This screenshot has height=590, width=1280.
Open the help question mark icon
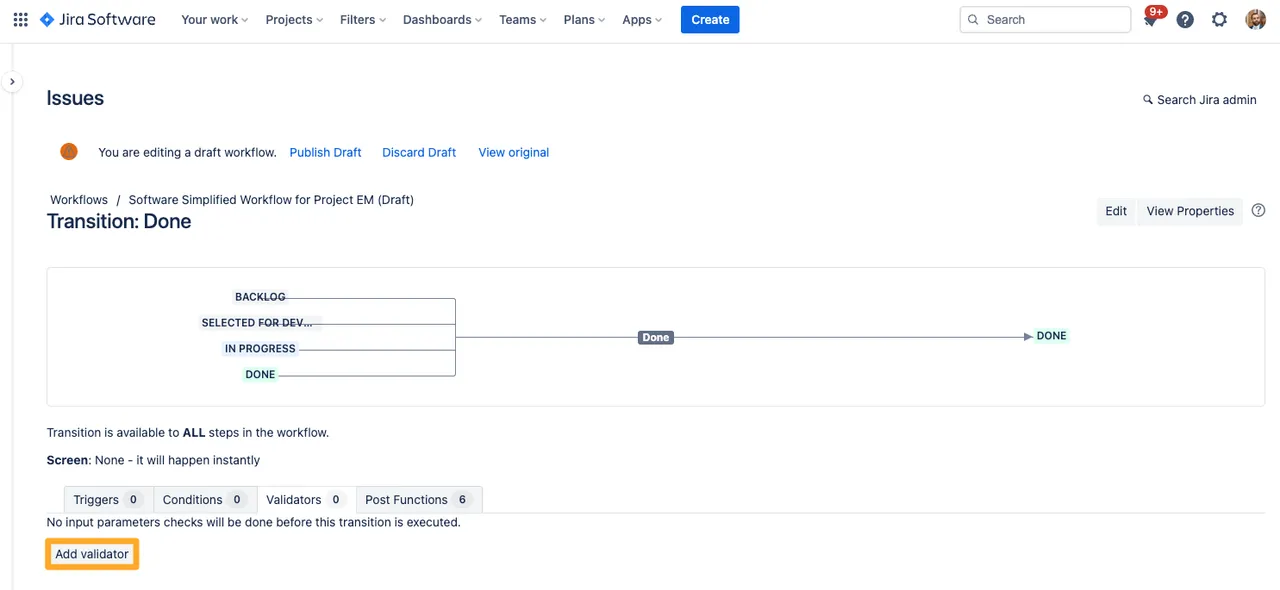(x=1185, y=19)
